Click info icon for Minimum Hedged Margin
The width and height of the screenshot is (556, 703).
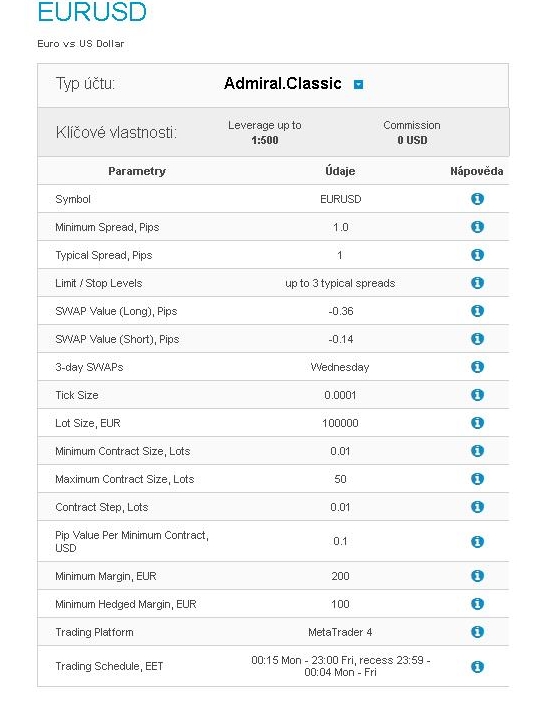[477, 604]
